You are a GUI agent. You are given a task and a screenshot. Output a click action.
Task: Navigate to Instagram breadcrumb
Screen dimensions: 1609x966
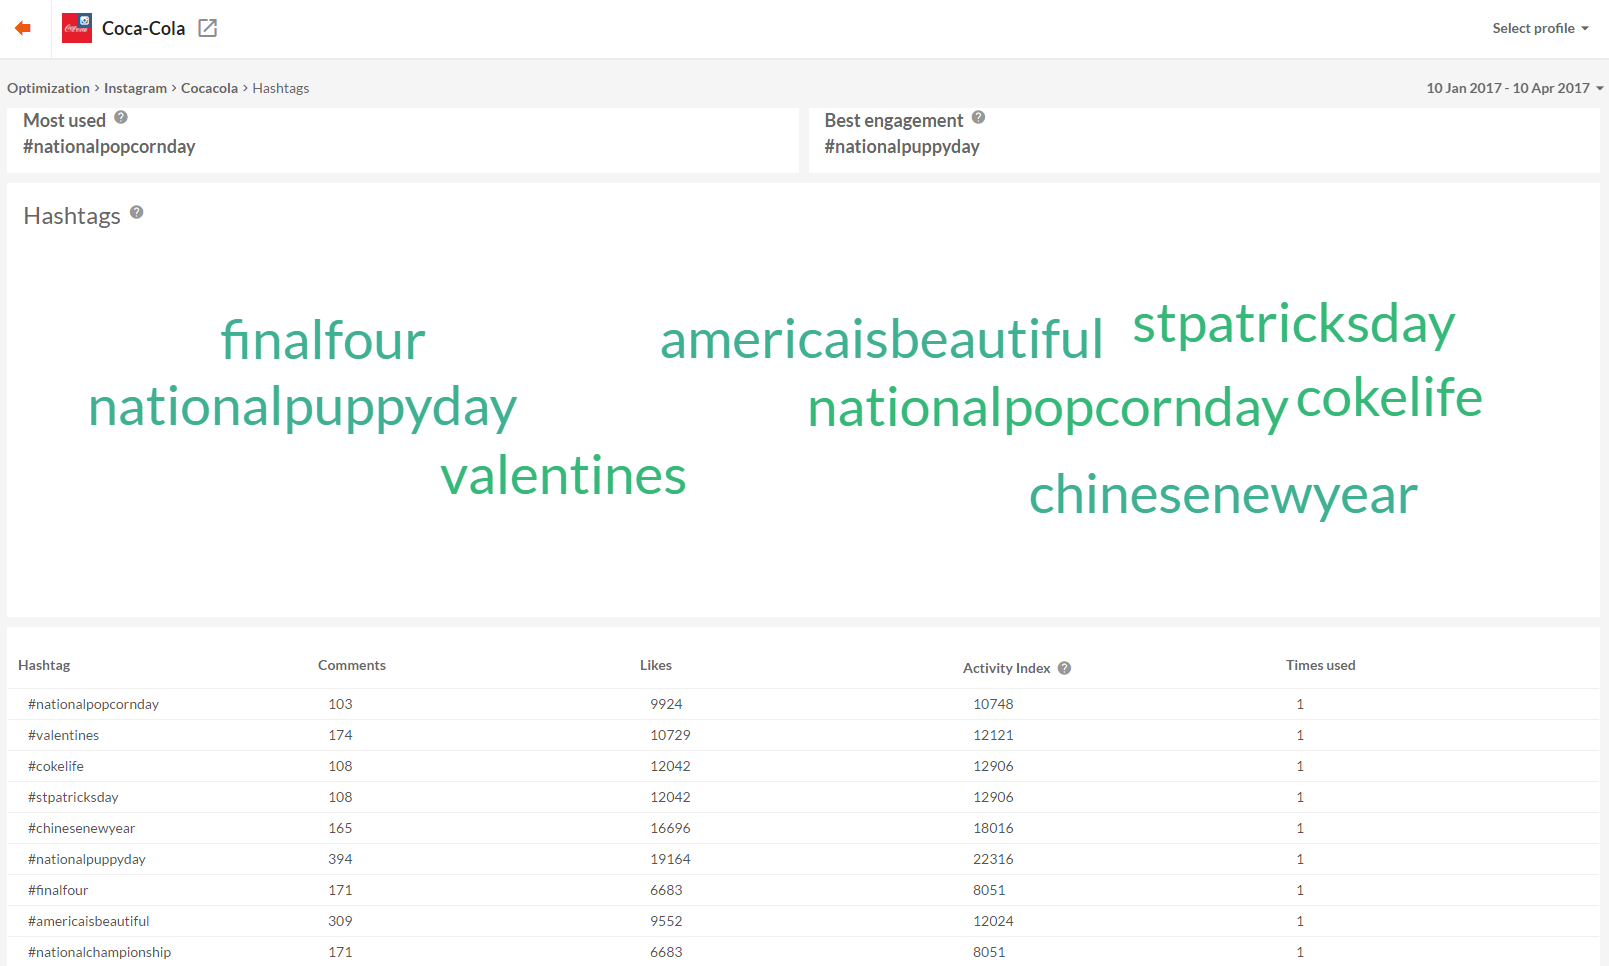135,88
